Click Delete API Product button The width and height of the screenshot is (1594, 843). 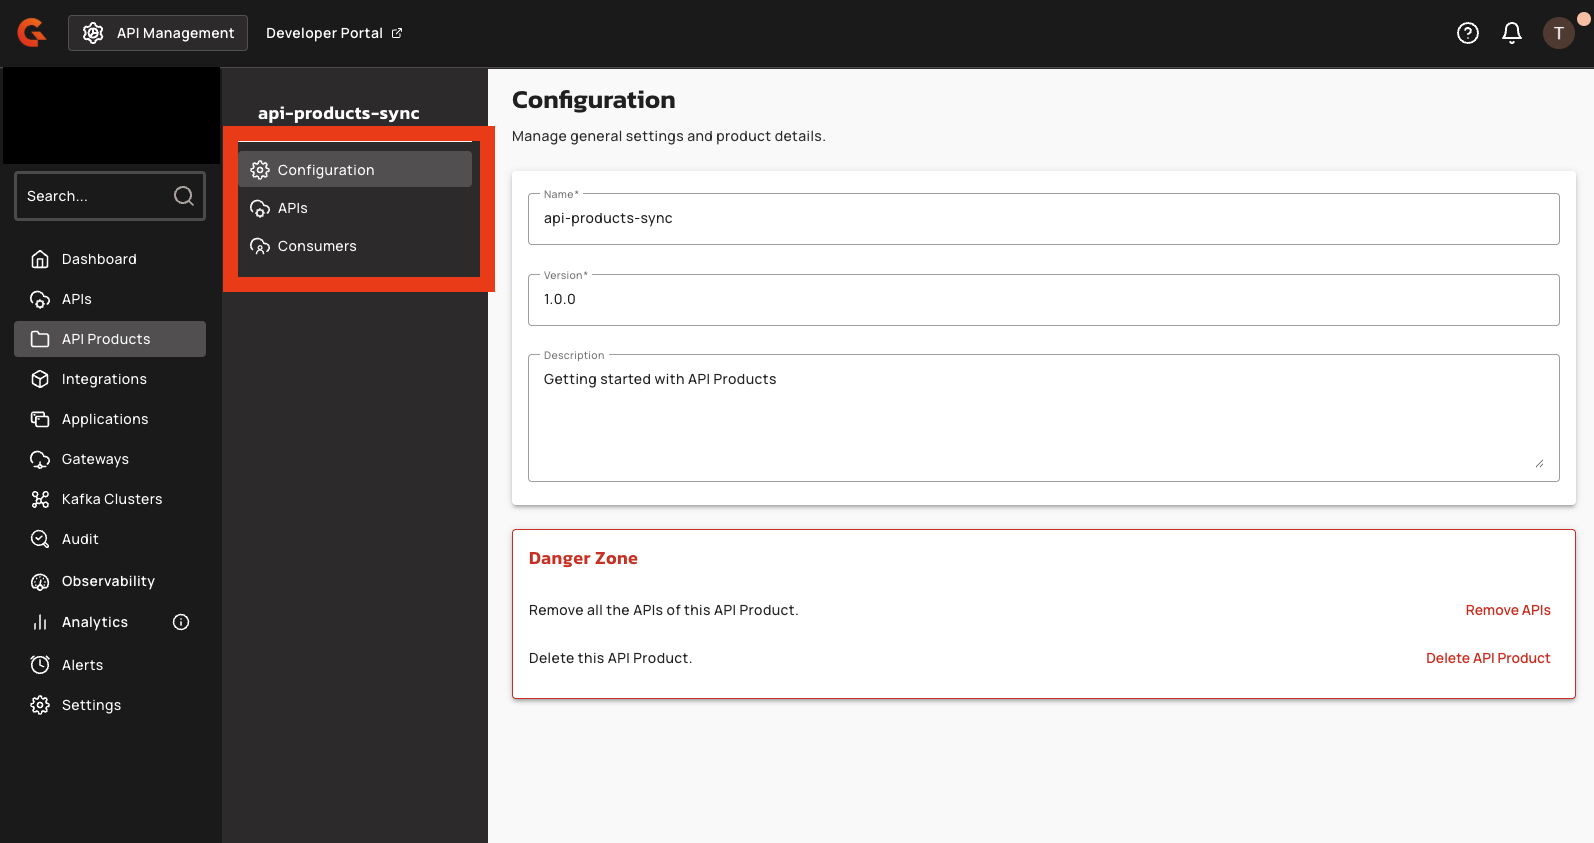[1487, 658]
